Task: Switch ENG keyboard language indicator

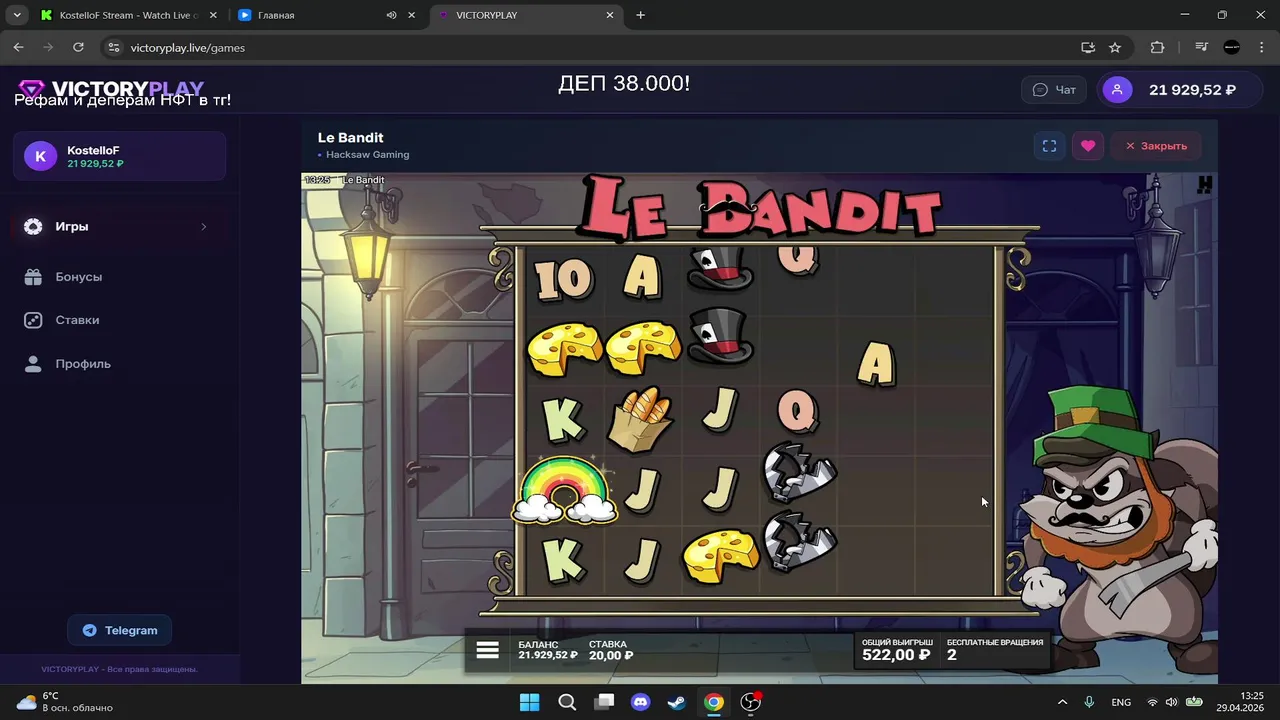Action: (1121, 702)
